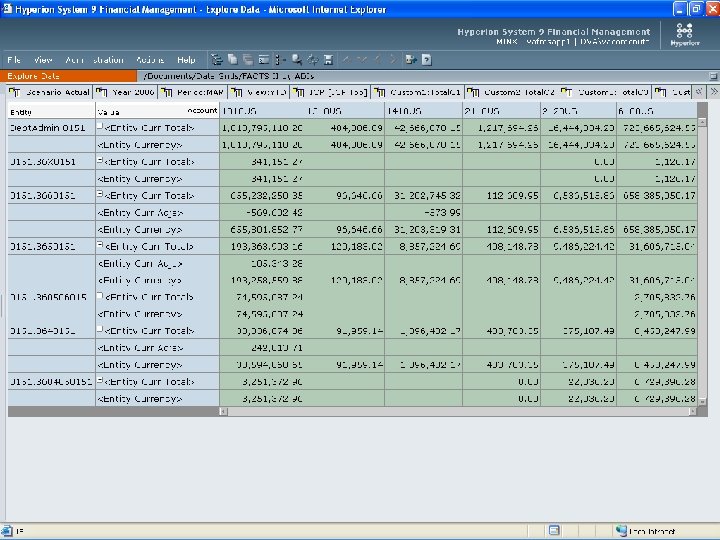Collapse DeptAdmin 0151 Entity Curr Total row
720x540 pixels.
(100, 126)
